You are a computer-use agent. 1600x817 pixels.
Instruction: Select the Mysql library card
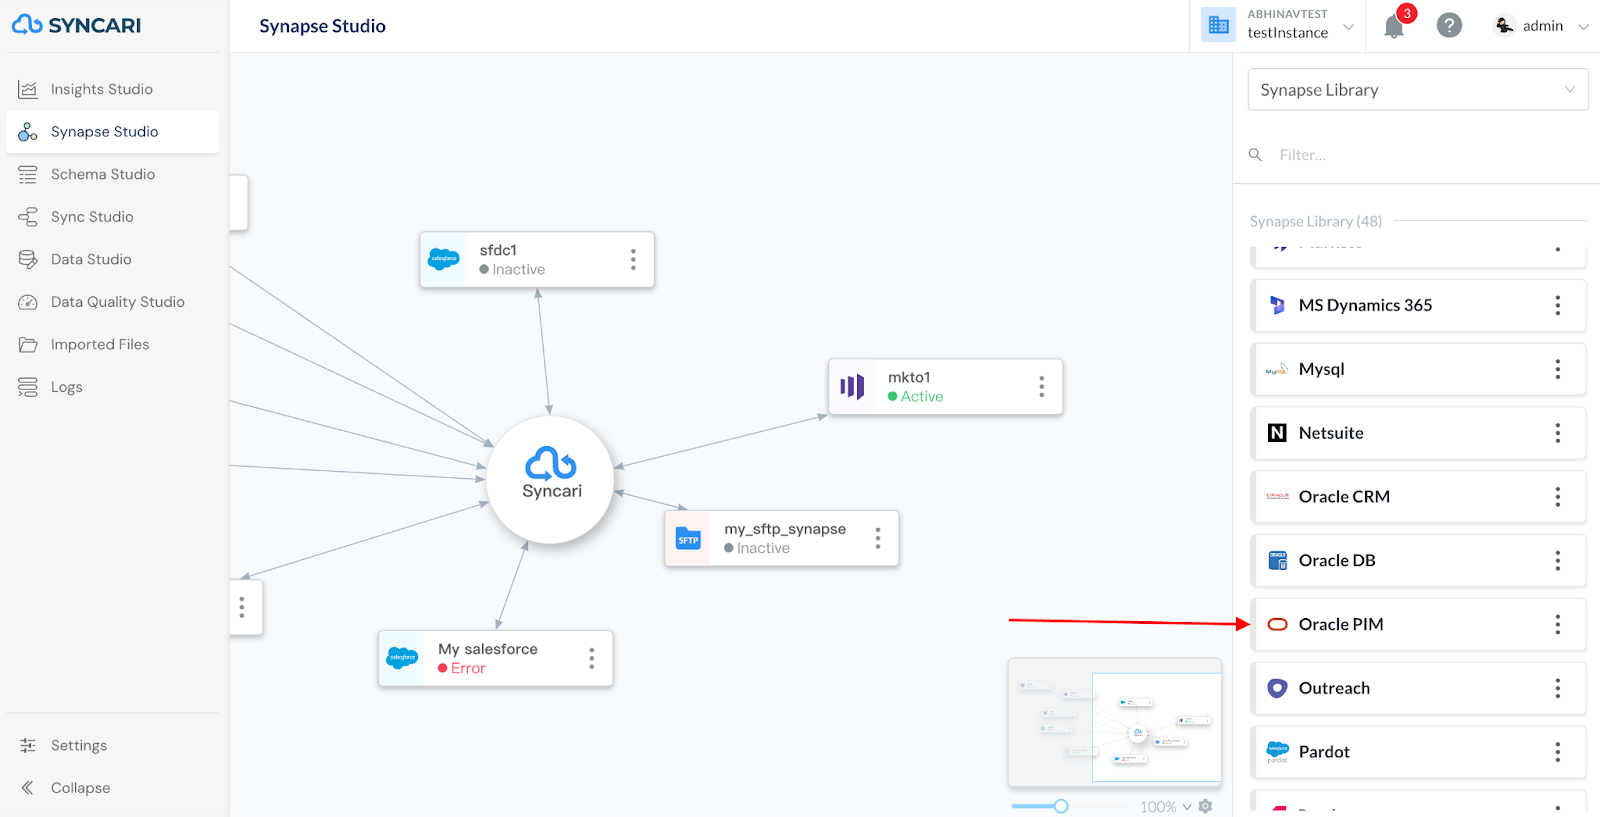pos(1418,370)
